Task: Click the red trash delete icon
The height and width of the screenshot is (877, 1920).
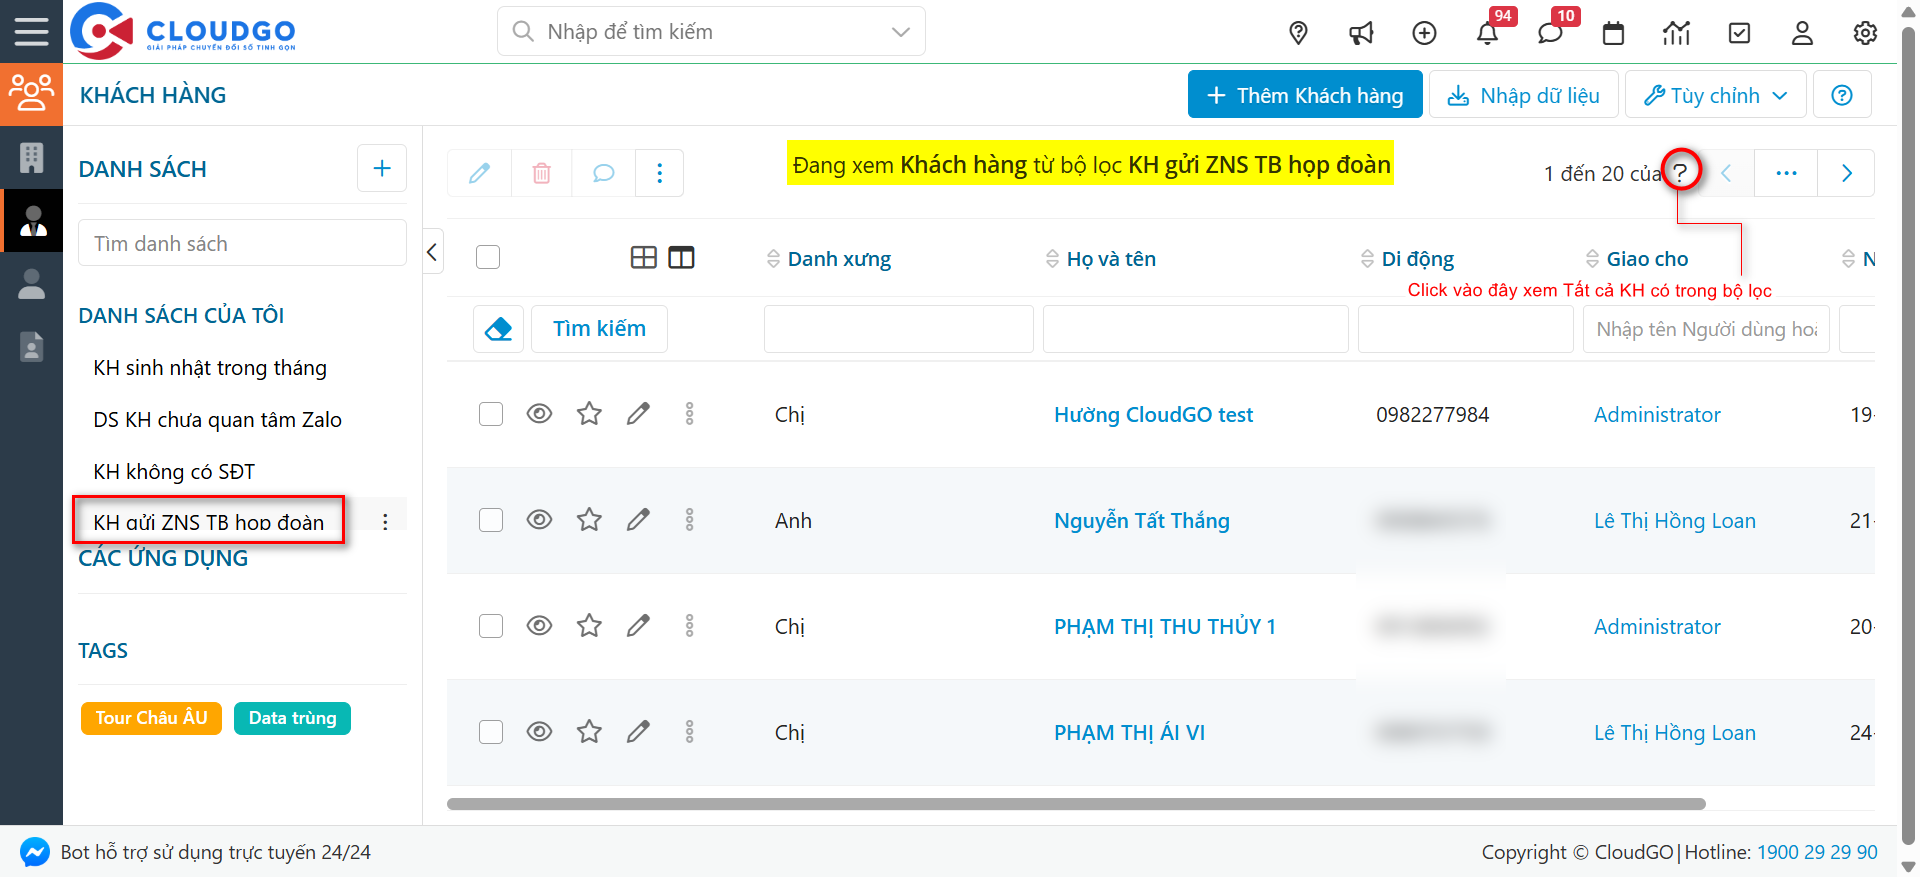Action: (x=541, y=173)
